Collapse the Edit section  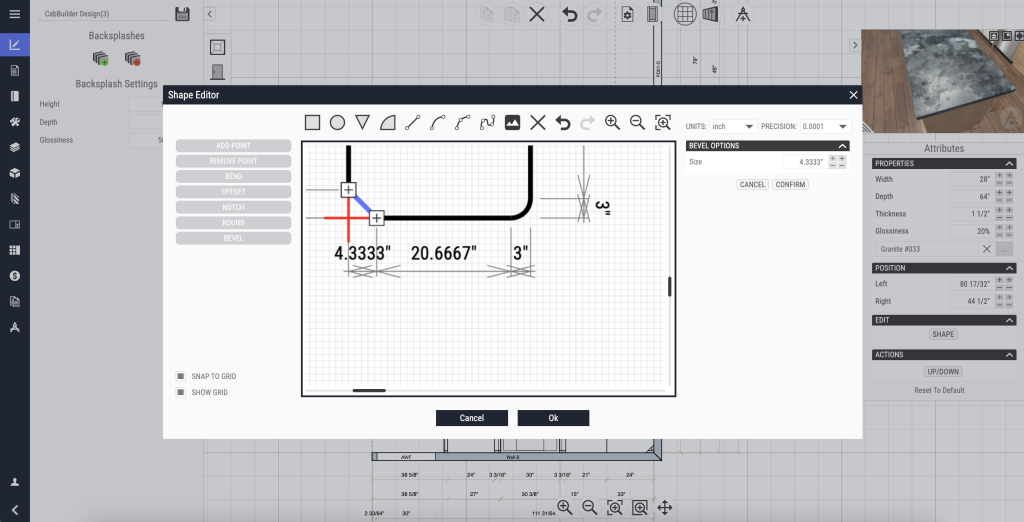tap(1010, 320)
